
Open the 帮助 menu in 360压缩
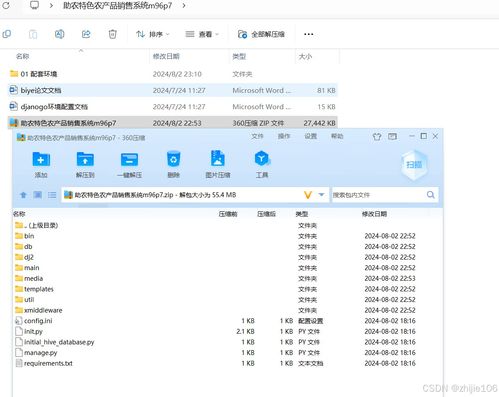(337, 136)
